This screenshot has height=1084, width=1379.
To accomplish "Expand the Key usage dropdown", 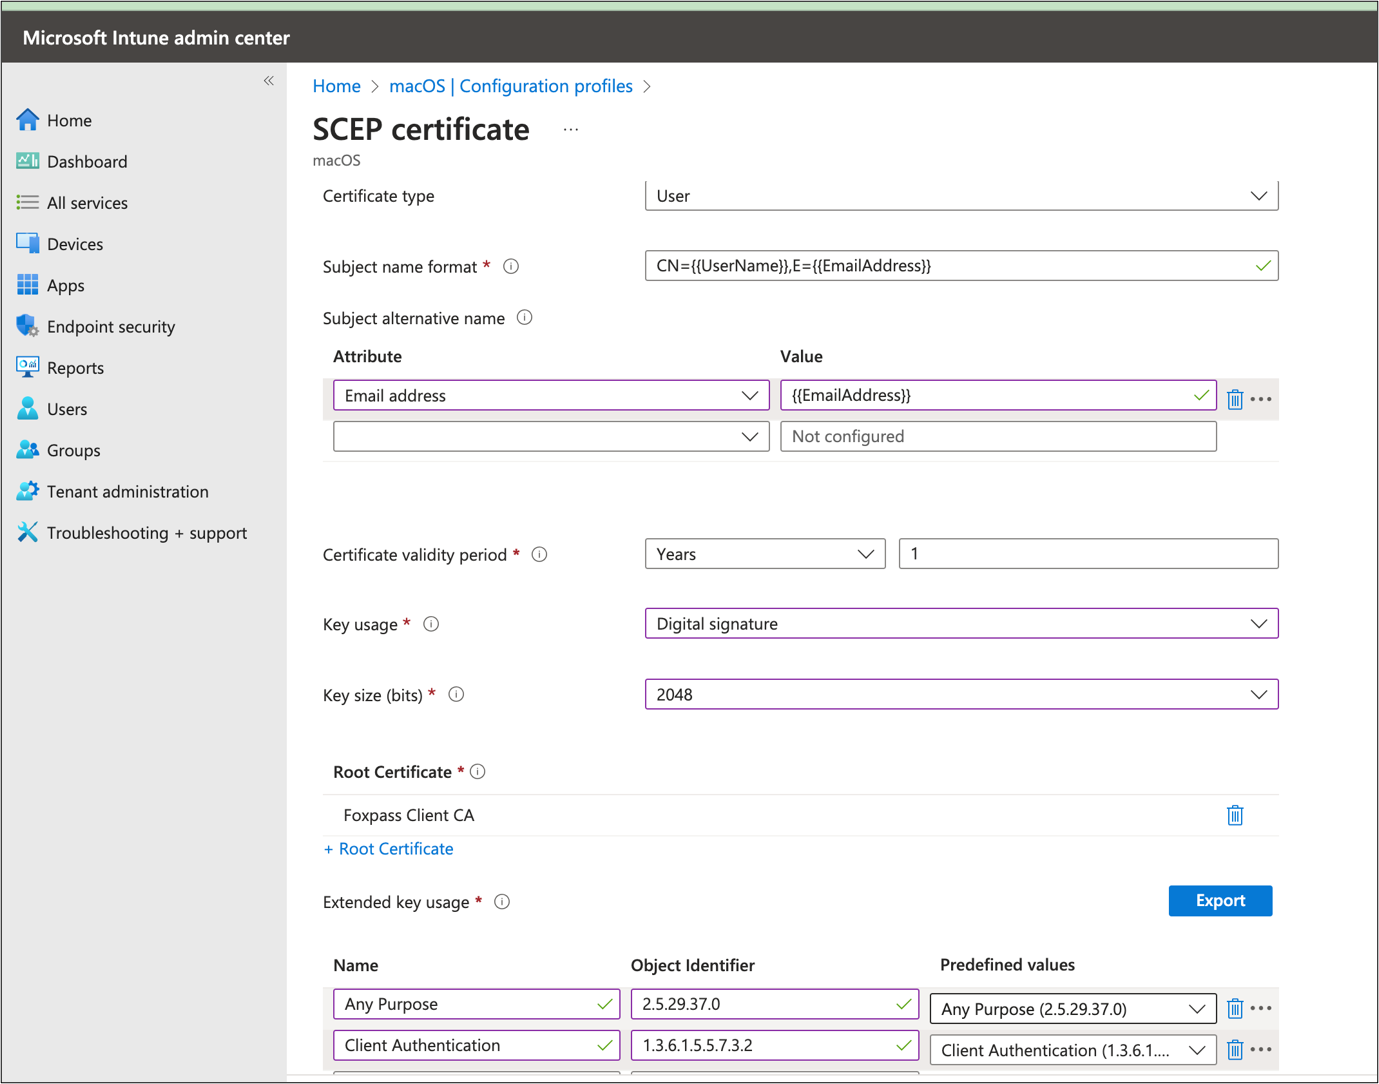I will click(x=960, y=624).
